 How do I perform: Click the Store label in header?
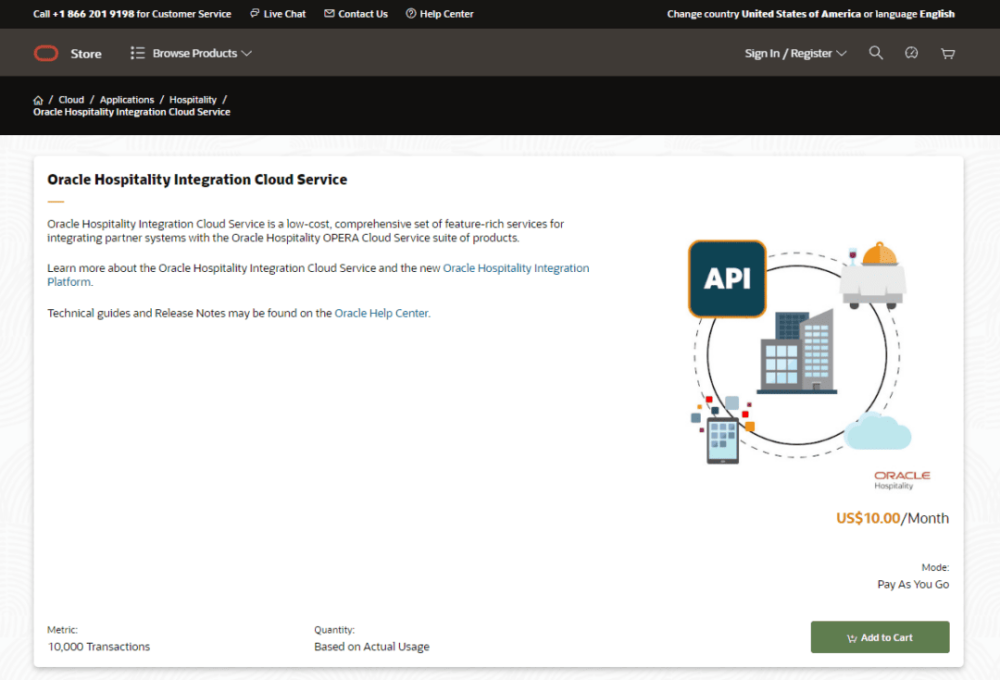[86, 54]
